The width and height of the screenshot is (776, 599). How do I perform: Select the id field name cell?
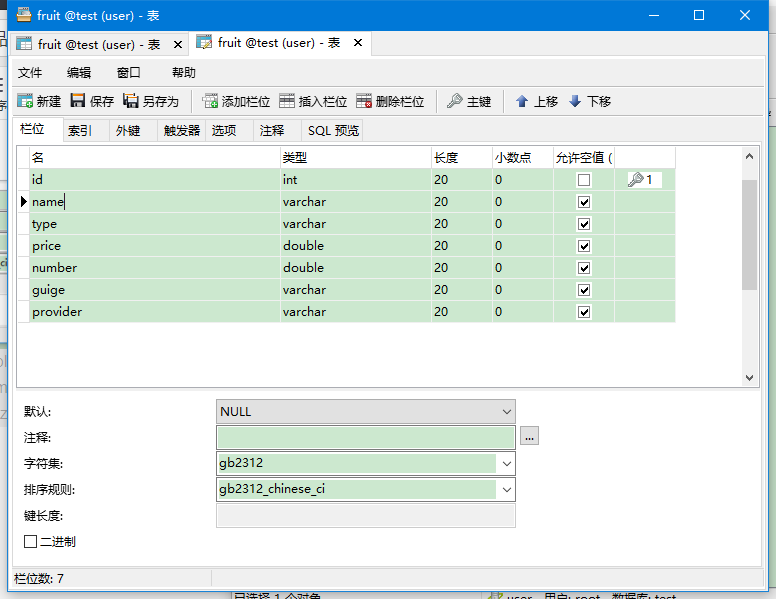point(154,180)
